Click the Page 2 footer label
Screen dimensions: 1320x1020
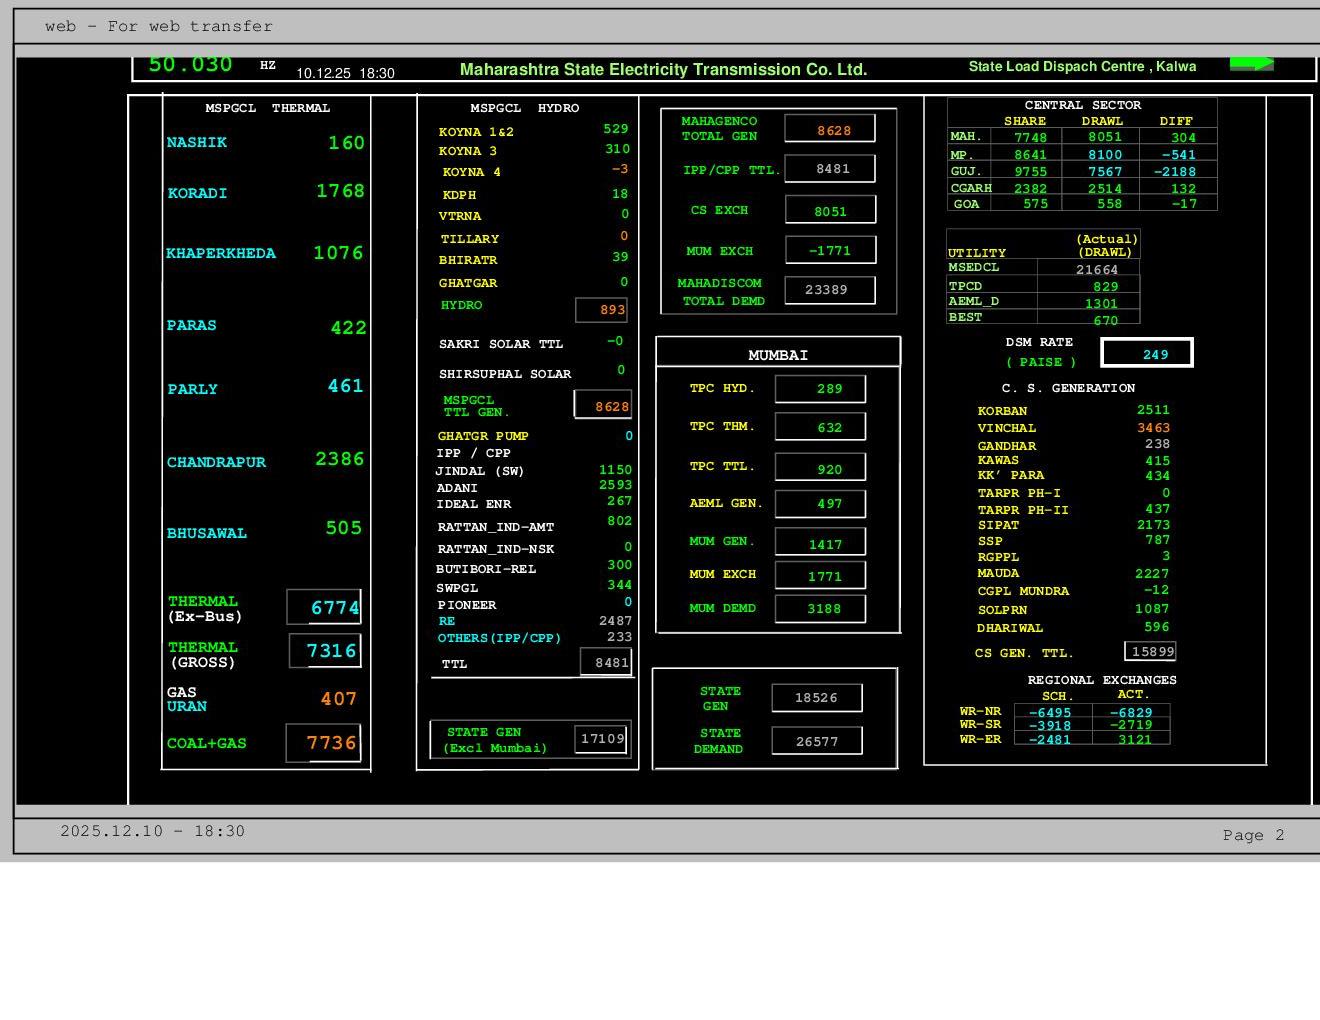point(1252,835)
